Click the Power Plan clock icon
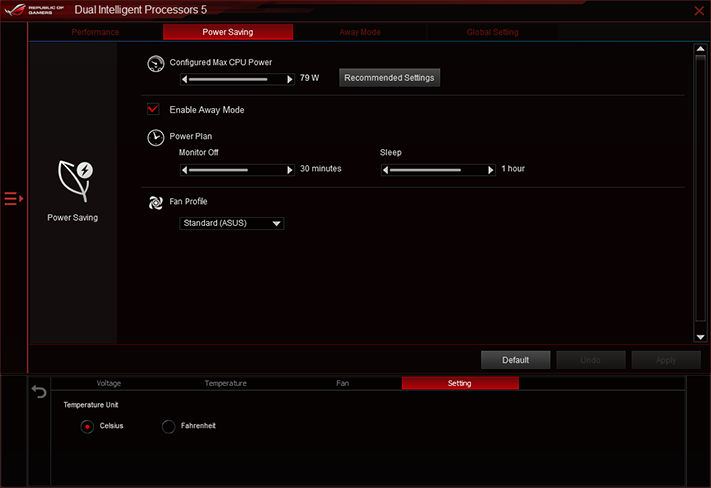Image resolution: width=711 pixels, height=488 pixels. [156, 137]
